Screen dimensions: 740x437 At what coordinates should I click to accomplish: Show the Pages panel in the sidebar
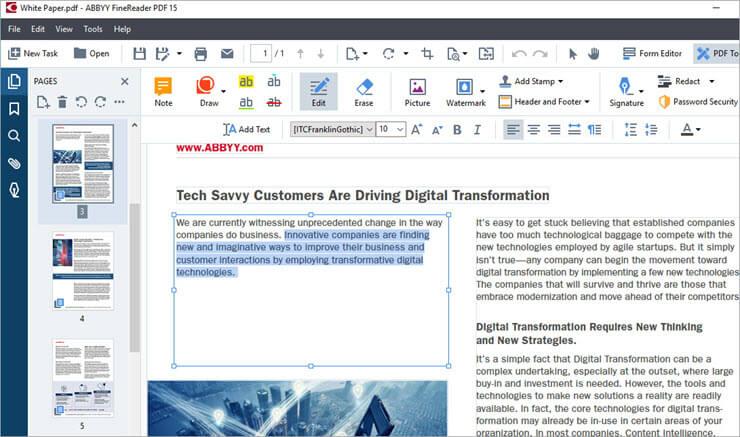pos(14,82)
